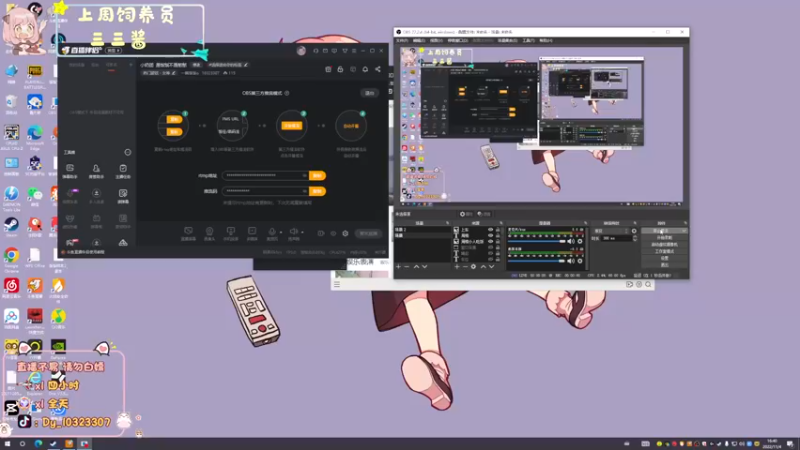
Task: Add a new scene with OBS plus button
Action: tap(398, 267)
